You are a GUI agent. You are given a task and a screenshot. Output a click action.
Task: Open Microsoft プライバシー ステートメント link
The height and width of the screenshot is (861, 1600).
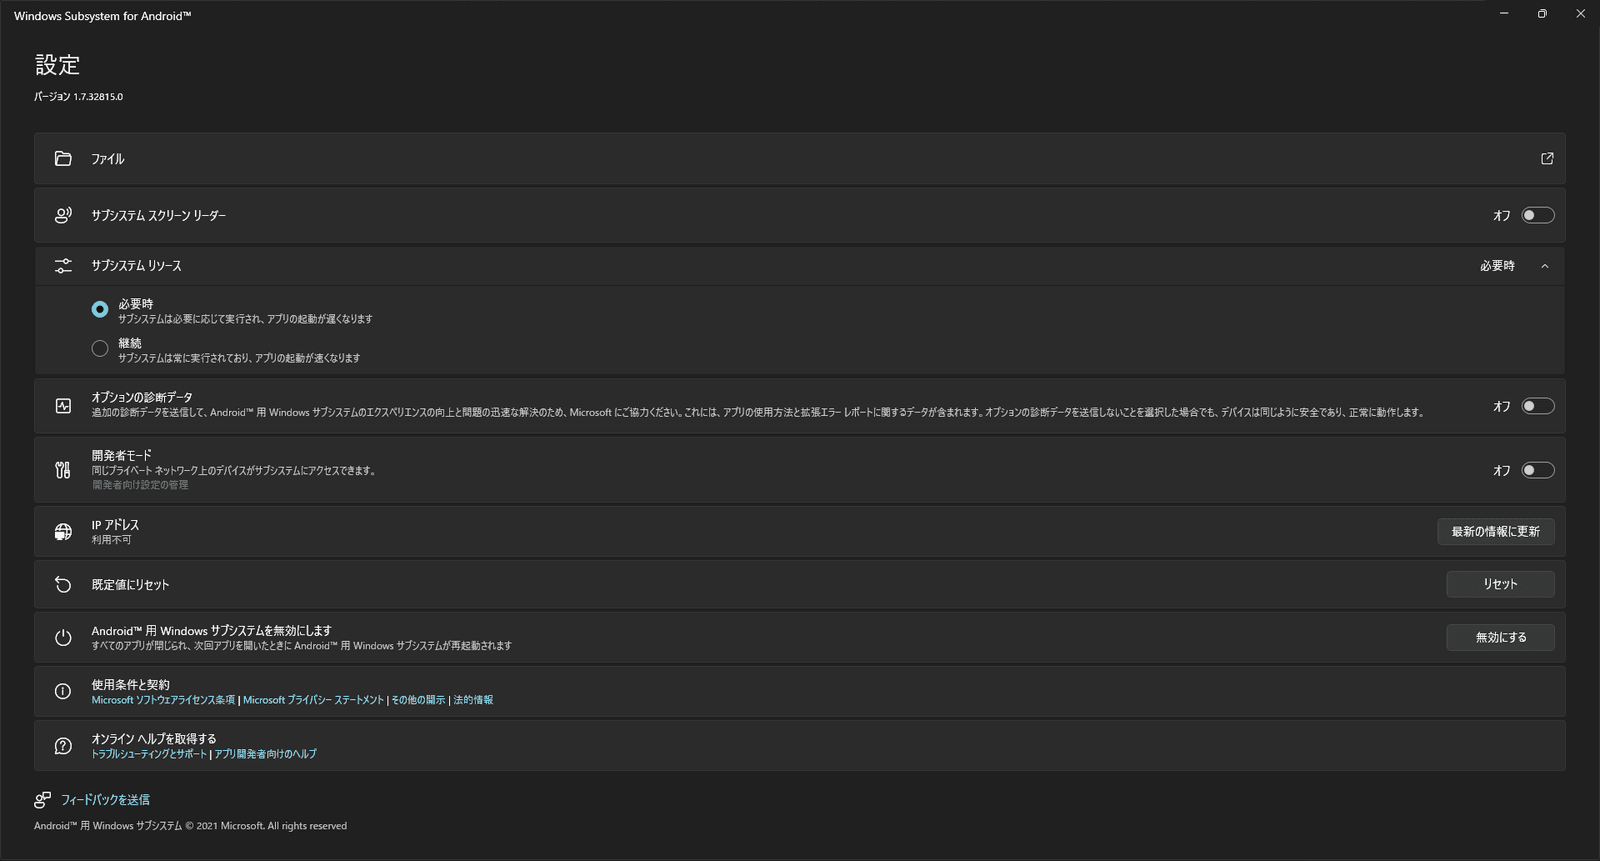click(x=313, y=700)
